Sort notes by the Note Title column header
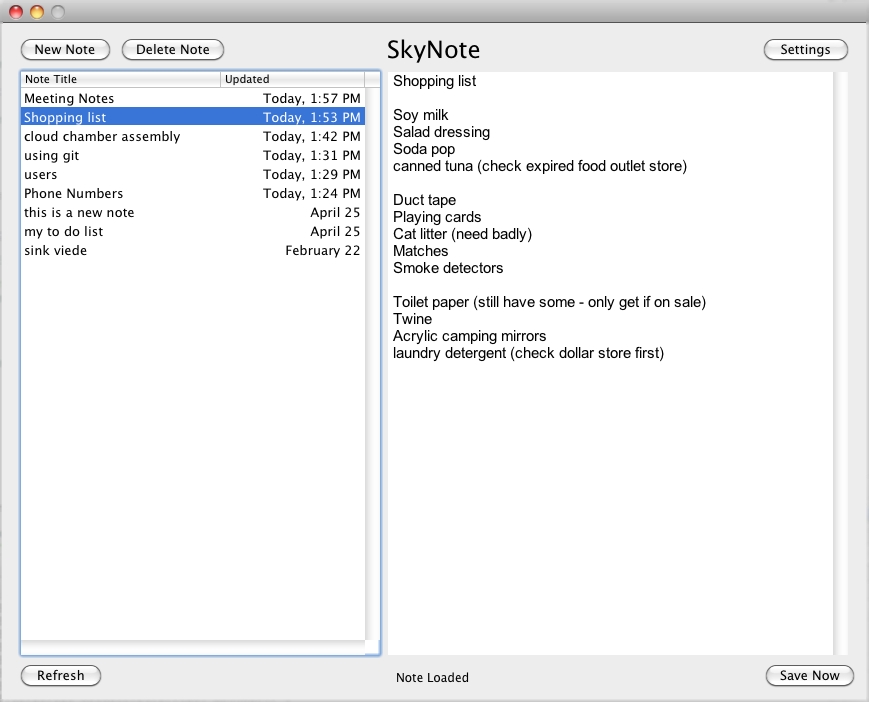 click(121, 79)
